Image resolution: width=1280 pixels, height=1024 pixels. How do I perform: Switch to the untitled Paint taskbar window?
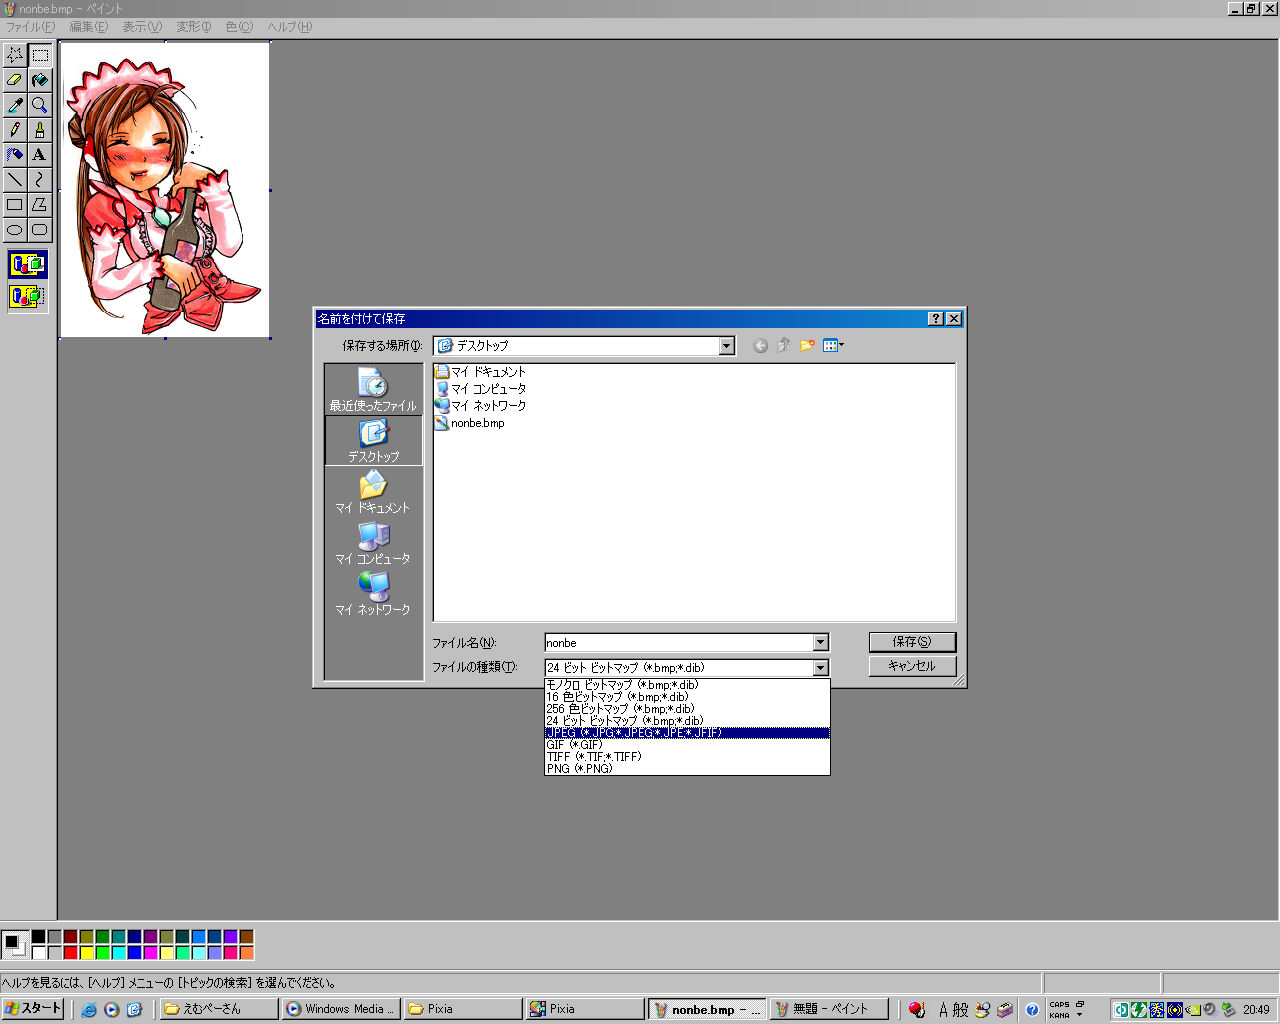[x=830, y=1009]
